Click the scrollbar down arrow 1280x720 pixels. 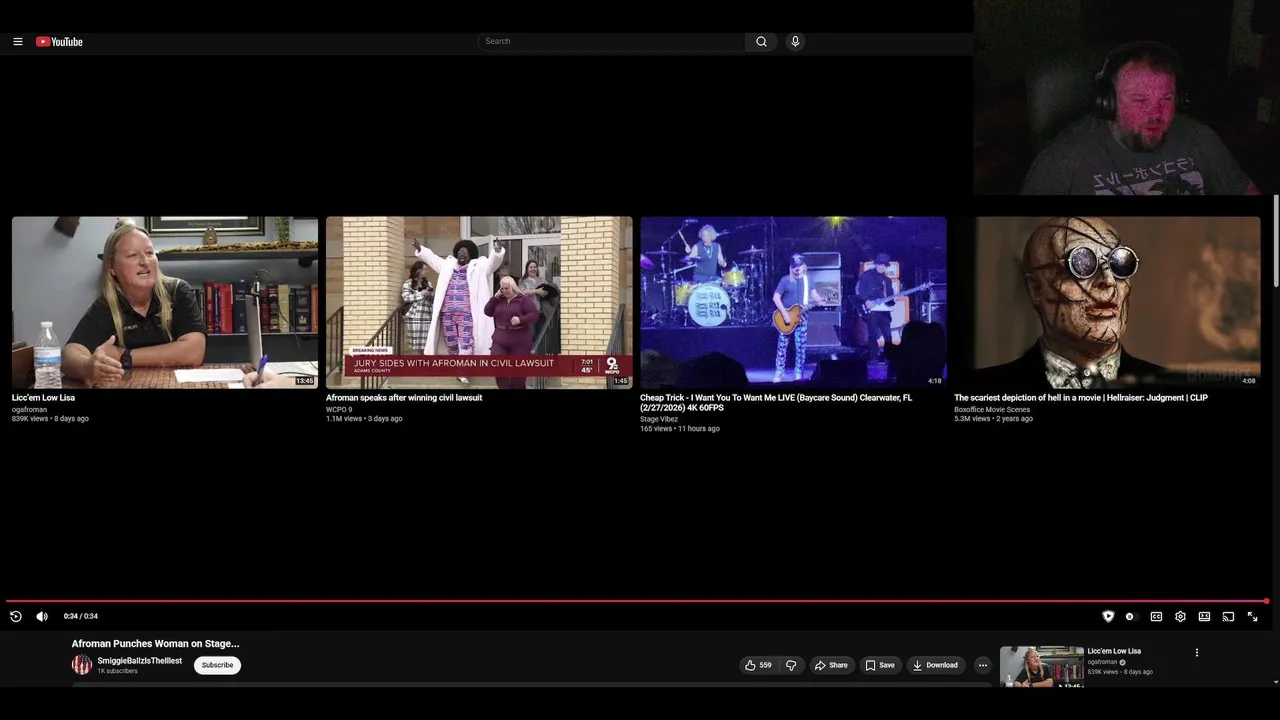[x=1275, y=682]
